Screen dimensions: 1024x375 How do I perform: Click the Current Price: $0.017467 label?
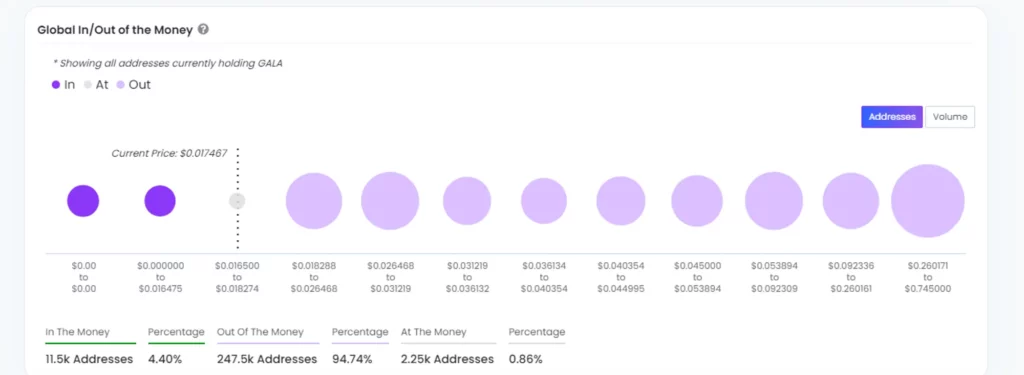(x=169, y=154)
